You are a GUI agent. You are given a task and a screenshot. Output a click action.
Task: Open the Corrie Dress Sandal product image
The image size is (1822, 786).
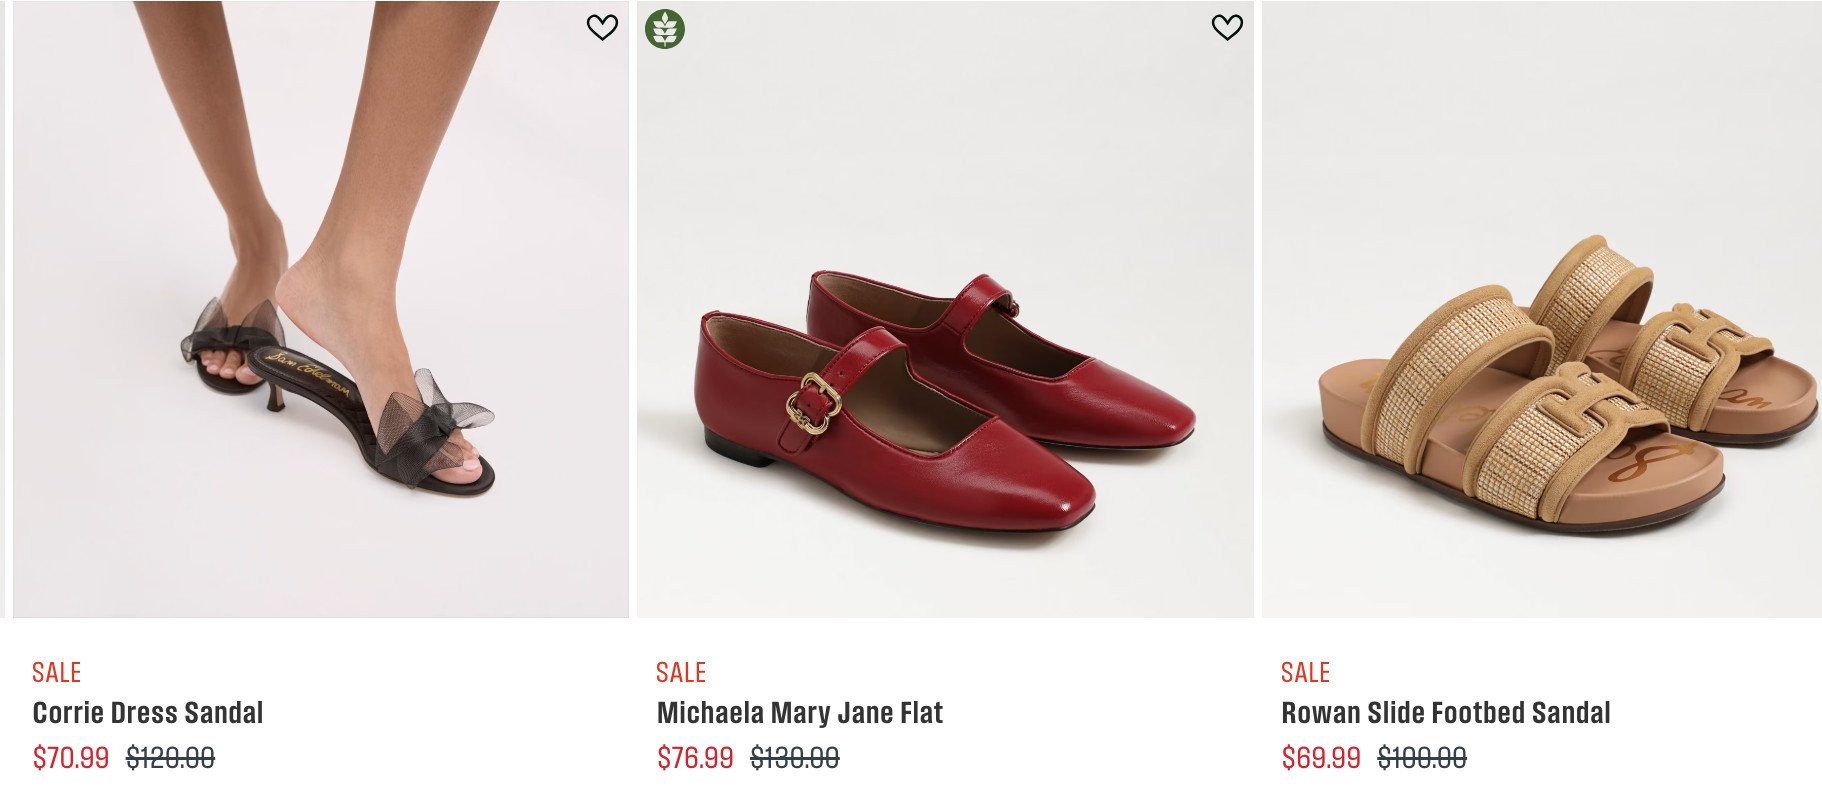[320, 310]
